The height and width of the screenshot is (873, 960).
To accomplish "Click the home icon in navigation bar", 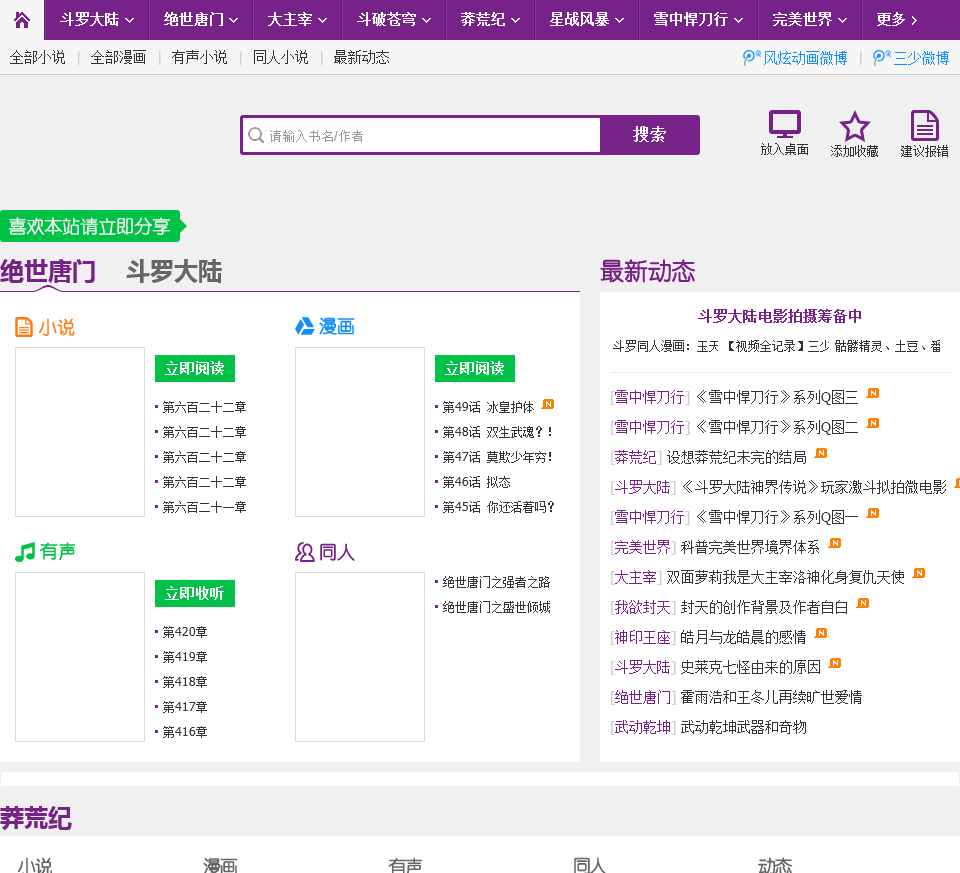I will tap(22, 19).
